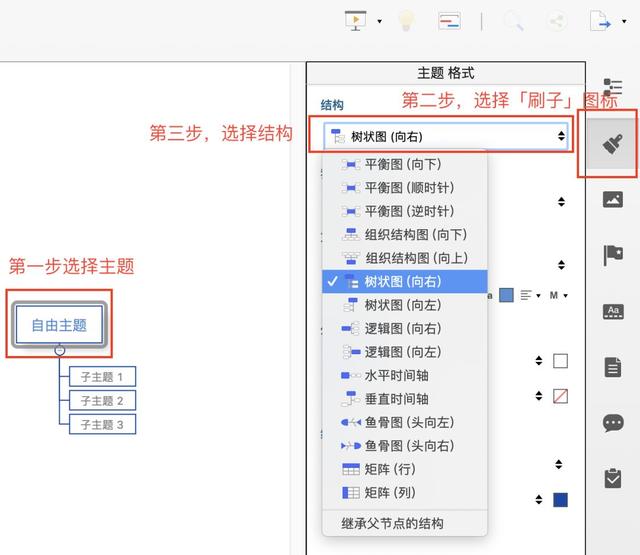
Task: Choose 鱼骨图 (头向右) structure
Action: pyautogui.click(x=405, y=446)
